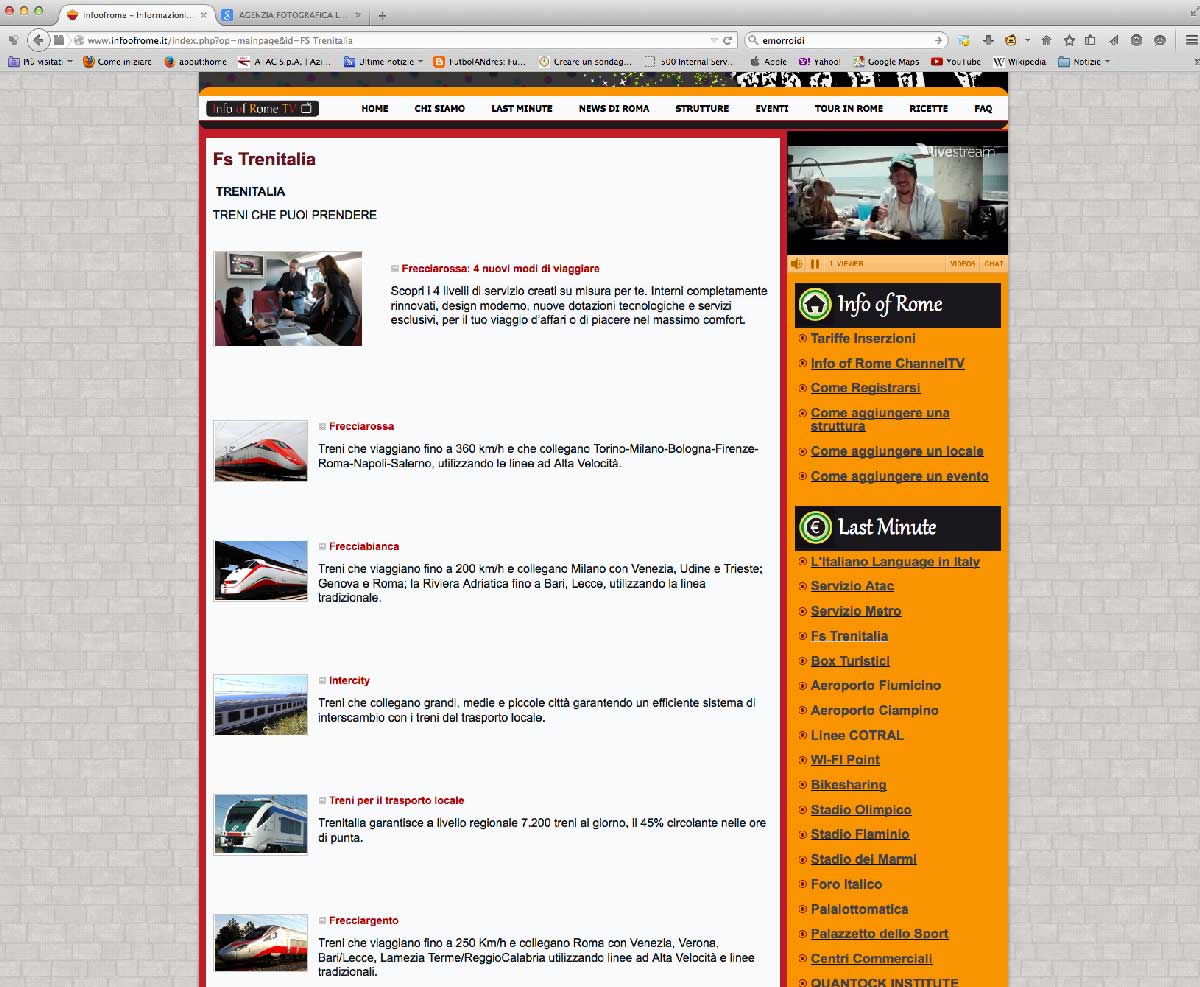This screenshot has height=987, width=1200.
Task: Open the about:home bookmark
Action: tap(195, 62)
